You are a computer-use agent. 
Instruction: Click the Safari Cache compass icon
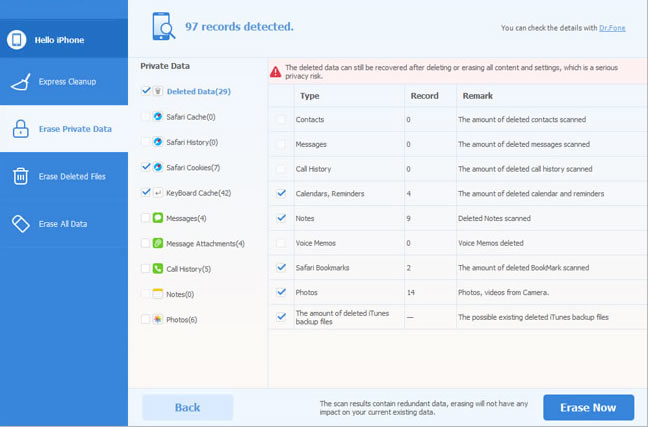(x=158, y=117)
